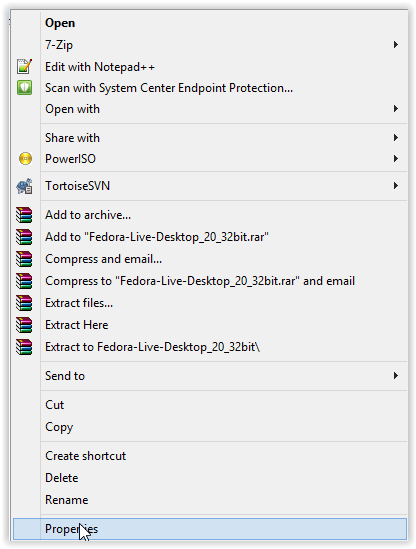Viewport: 416px width, 549px height.
Task: Choose Copy from the menu
Action: point(210,427)
